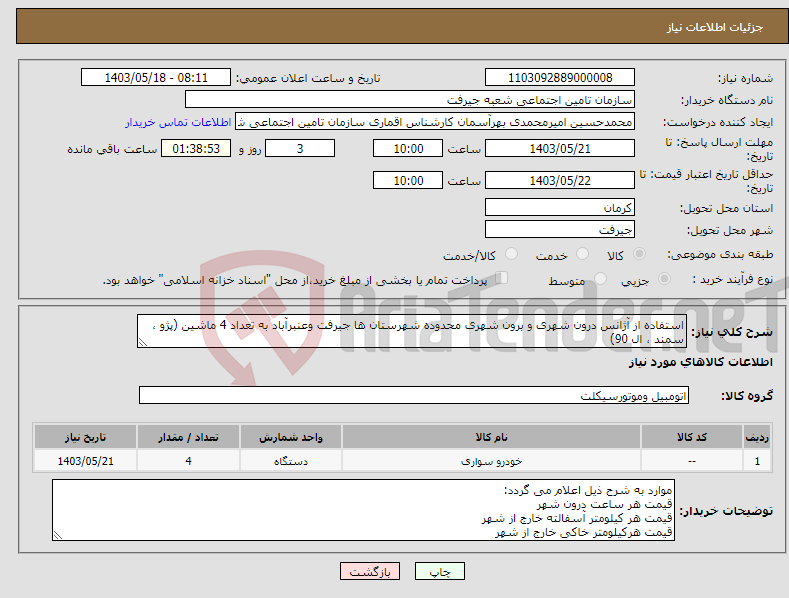Open the اطلاعات تماس خریدار link
The height and width of the screenshot is (598, 789).
[178, 122]
